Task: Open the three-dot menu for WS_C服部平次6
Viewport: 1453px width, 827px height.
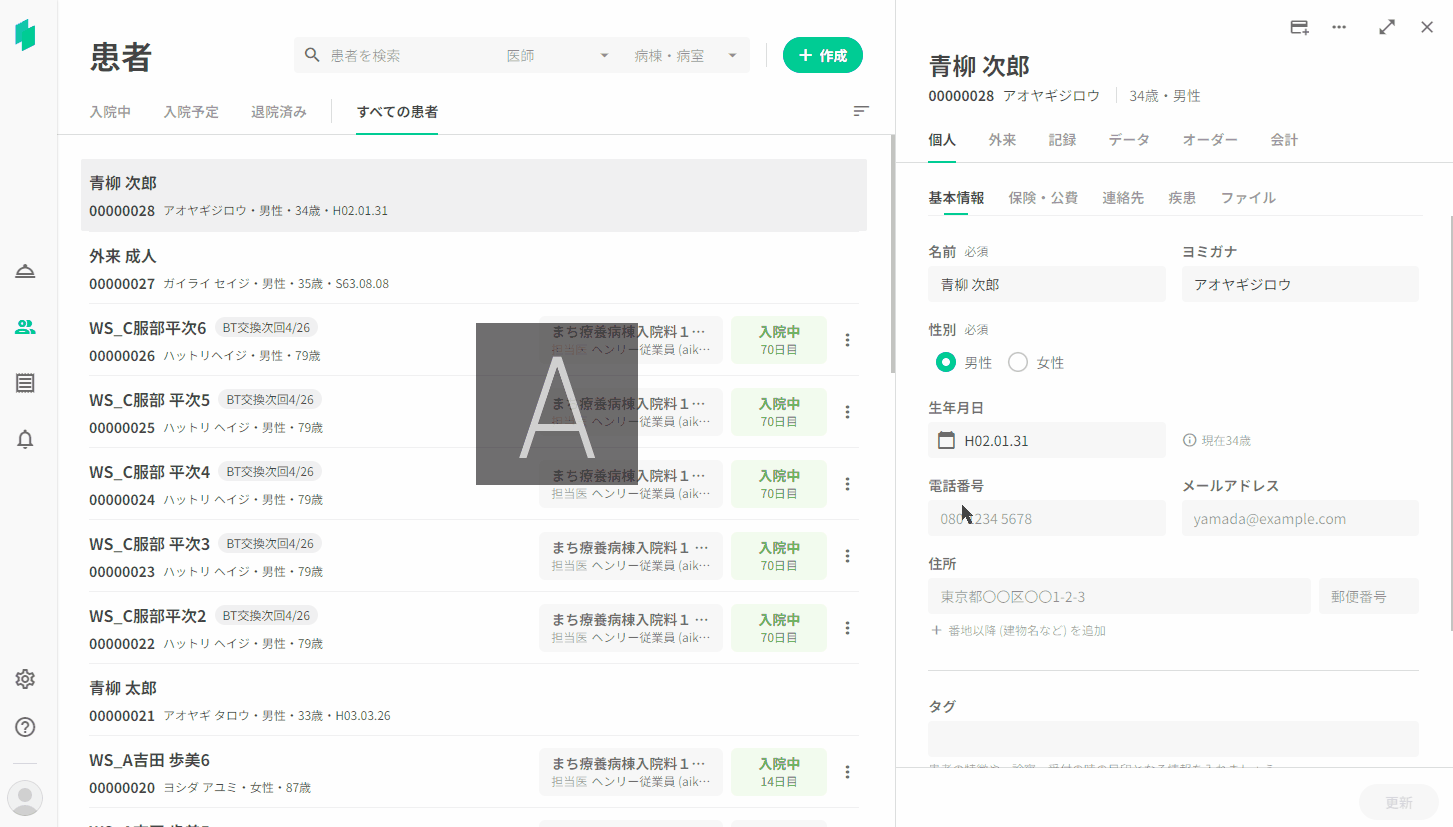Action: 847,340
